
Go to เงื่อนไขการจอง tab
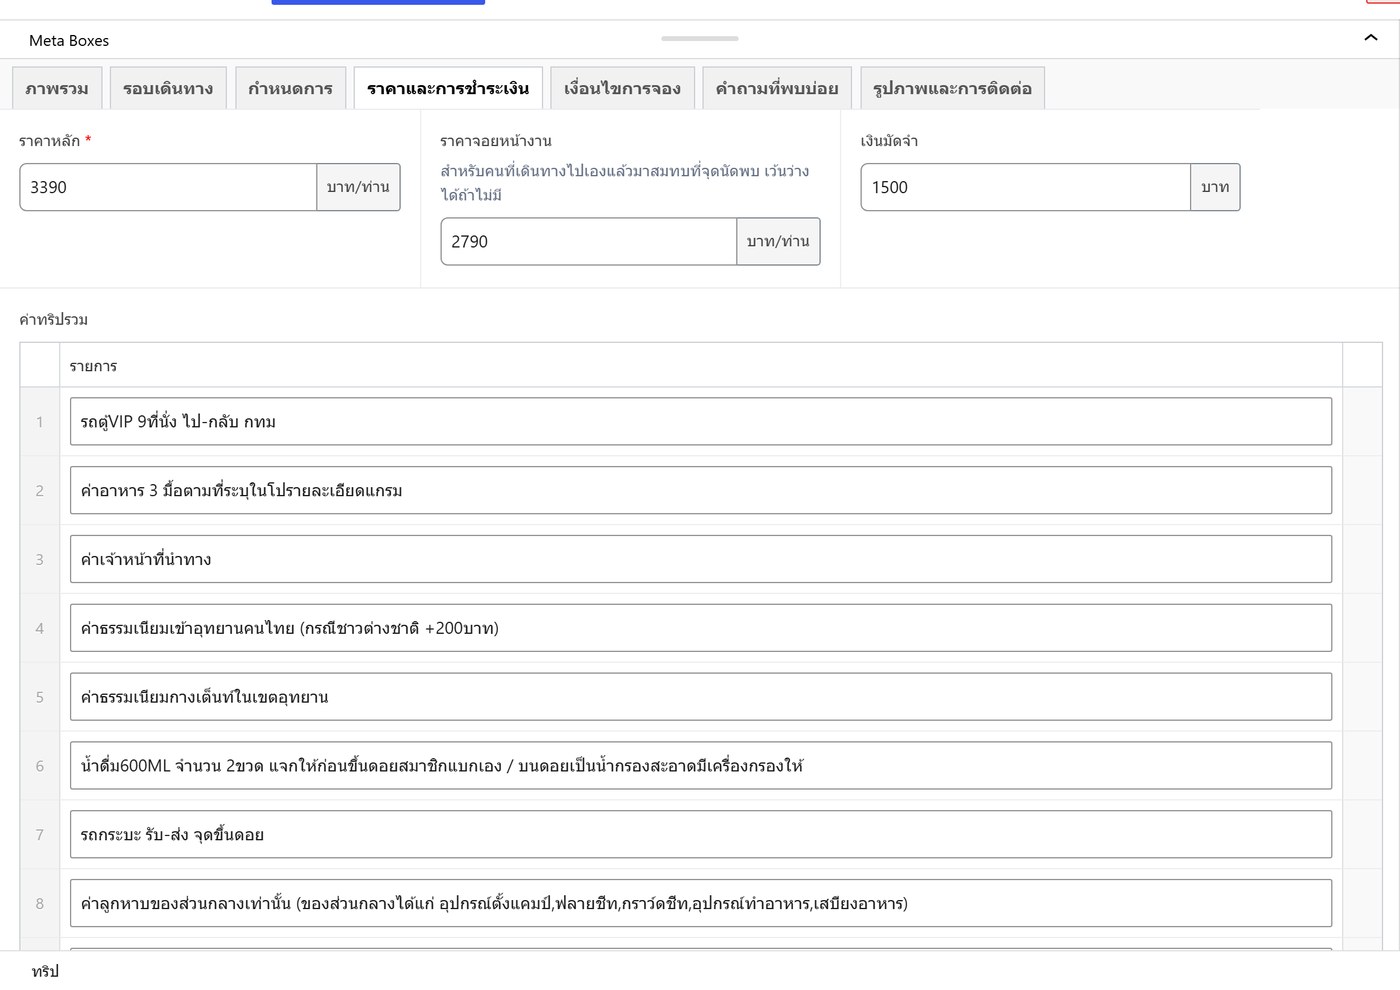pos(622,88)
